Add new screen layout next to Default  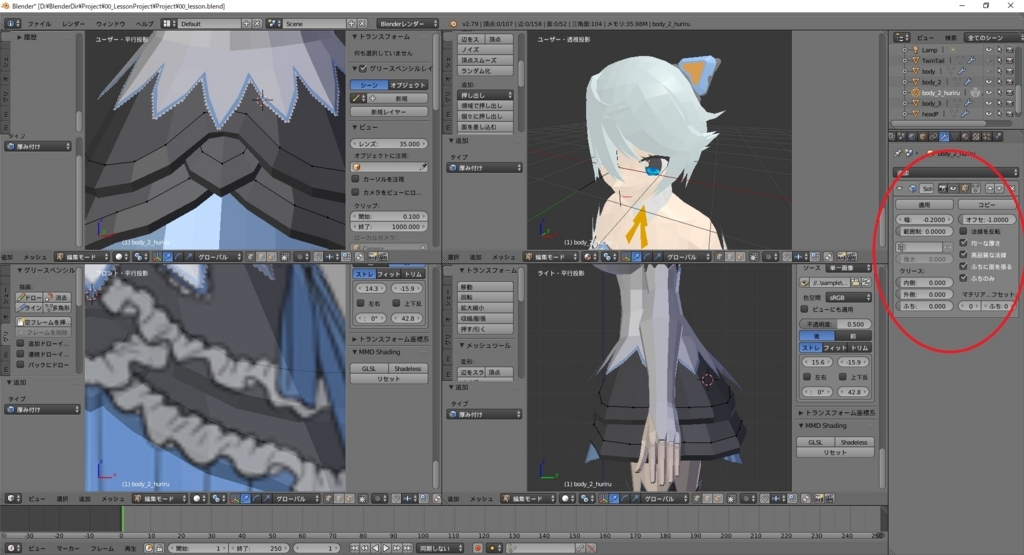[x=246, y=24]
